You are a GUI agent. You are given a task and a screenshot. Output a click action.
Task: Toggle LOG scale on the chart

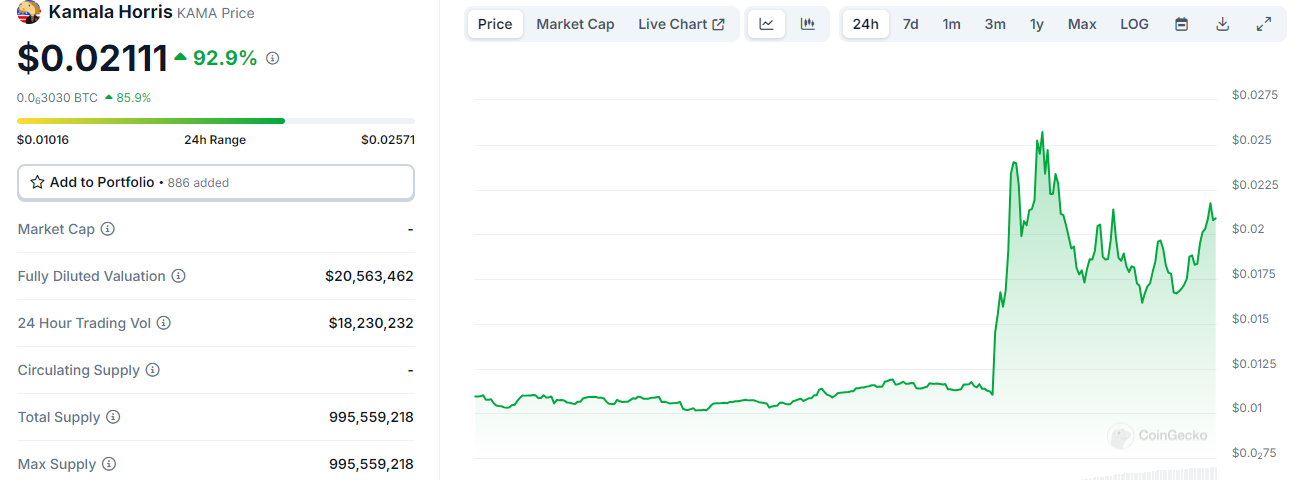(1134, 24)
